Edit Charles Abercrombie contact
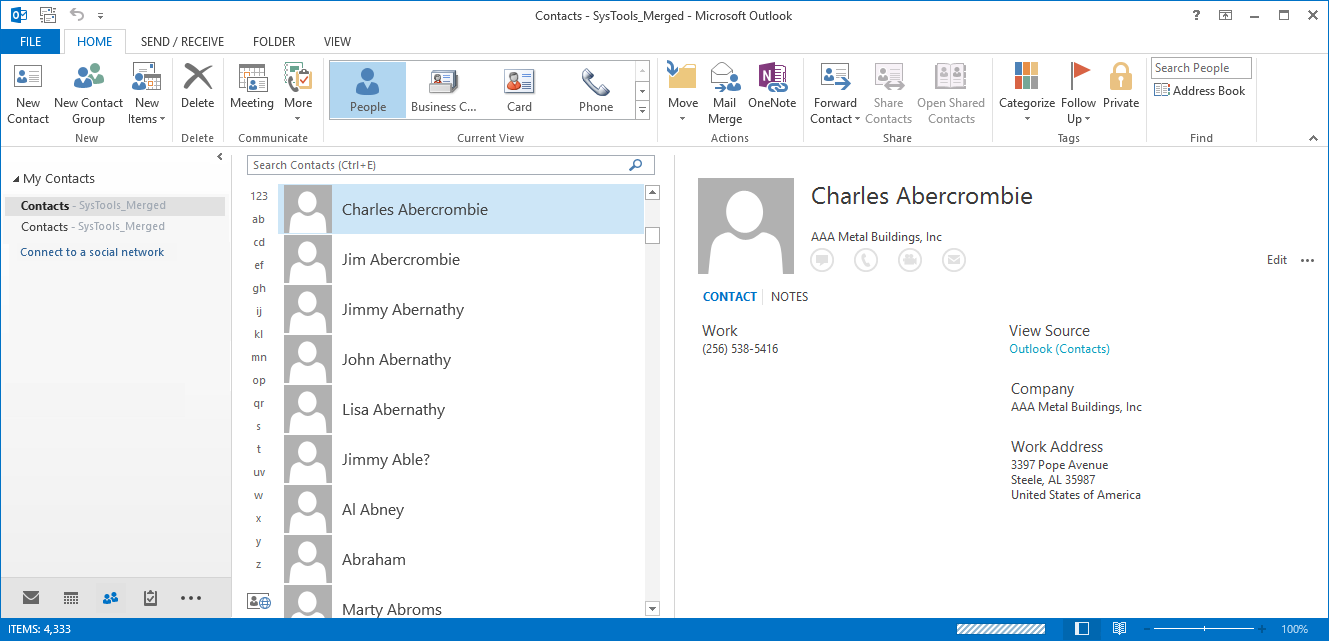This screenshot has height=641, width=1329. pos(1277,260)
